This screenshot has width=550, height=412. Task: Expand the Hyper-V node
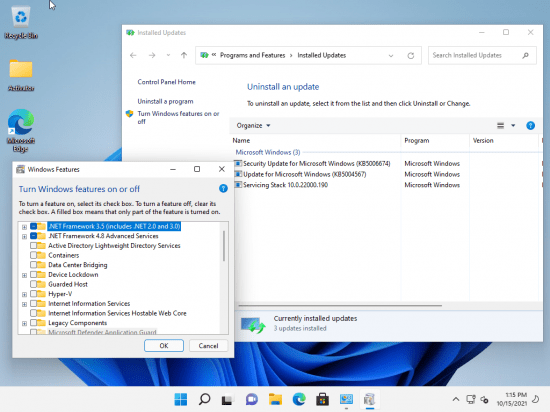(x=24, y=295)
